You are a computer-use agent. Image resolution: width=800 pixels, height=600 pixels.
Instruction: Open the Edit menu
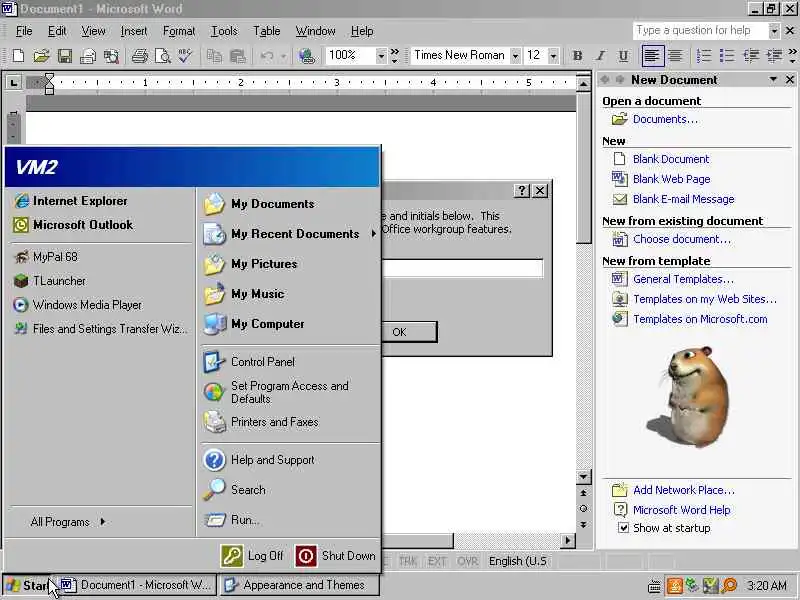(57, 31)
